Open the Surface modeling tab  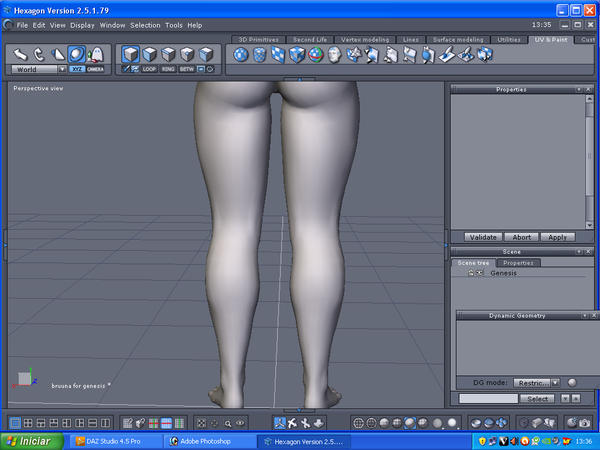click(x=458, y=39)
